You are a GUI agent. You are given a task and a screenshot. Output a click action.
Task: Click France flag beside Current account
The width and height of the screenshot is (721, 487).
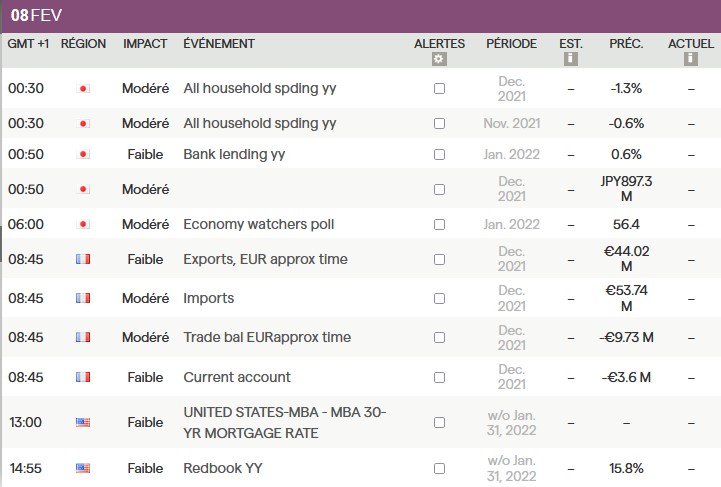[83, 377]
